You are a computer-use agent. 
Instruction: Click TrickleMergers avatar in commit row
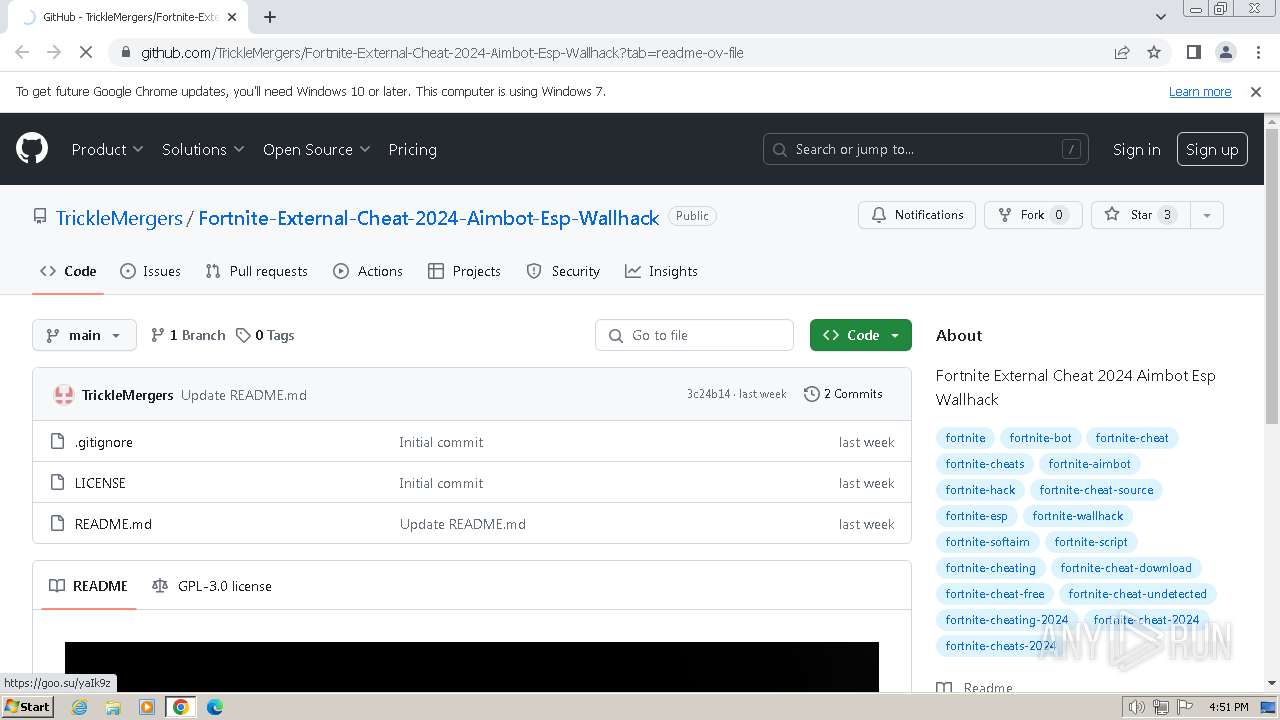click(x=64, y=395)
